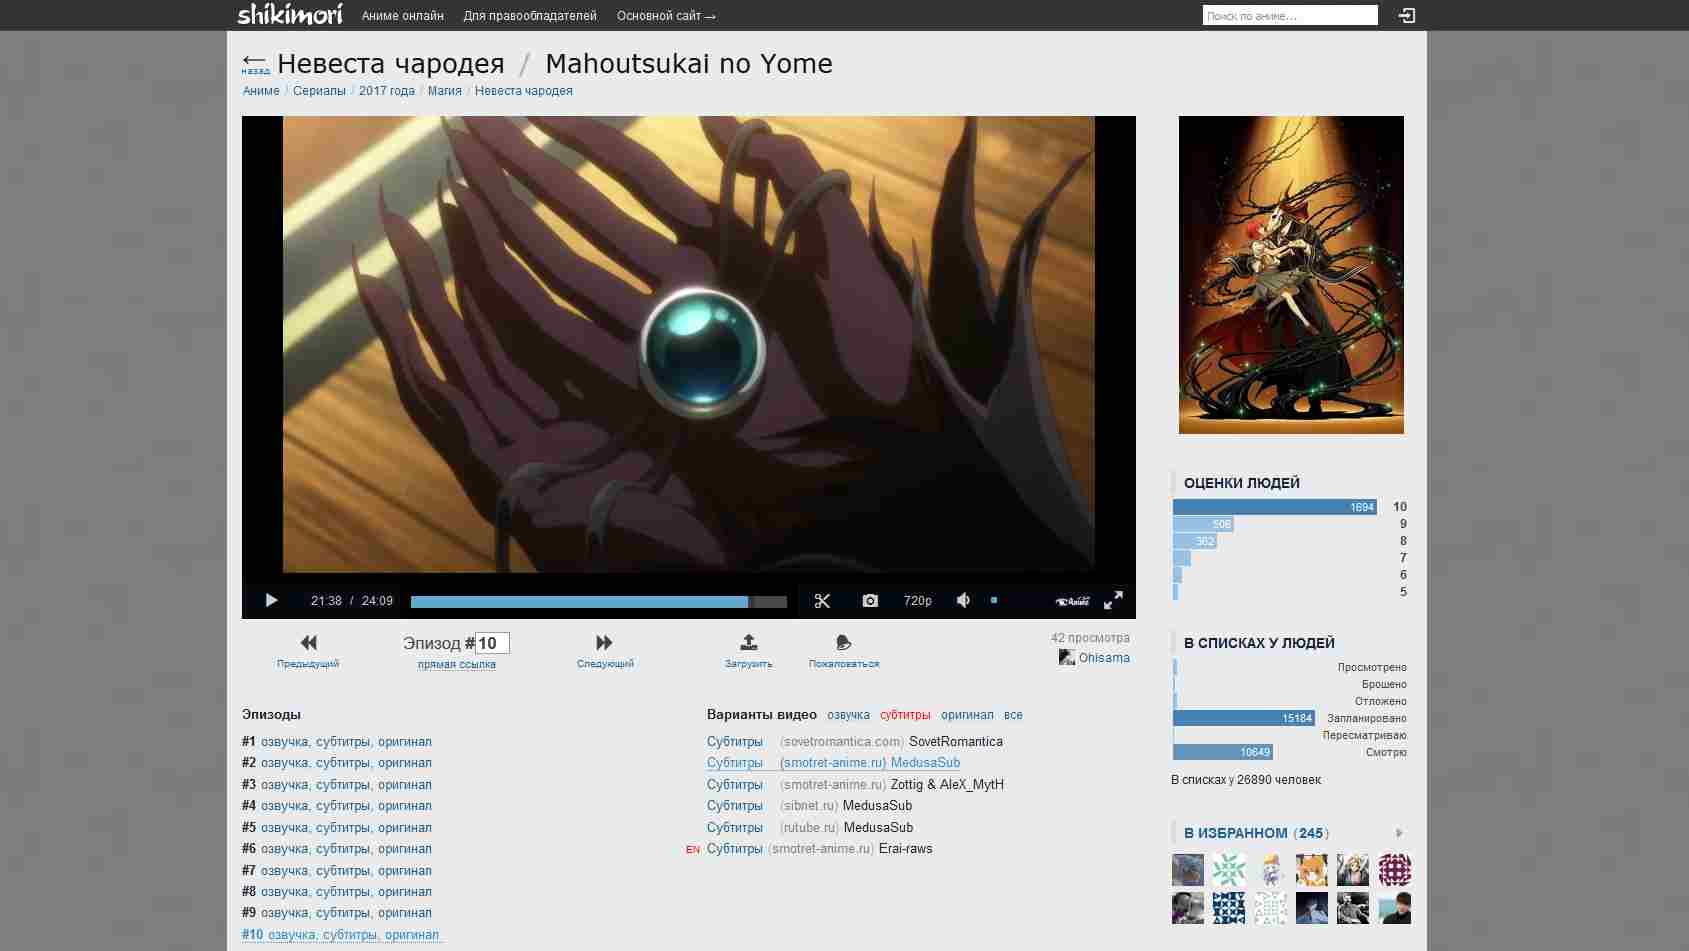Click the anime search field
Screen dimensions: 1689x951
1290,16
